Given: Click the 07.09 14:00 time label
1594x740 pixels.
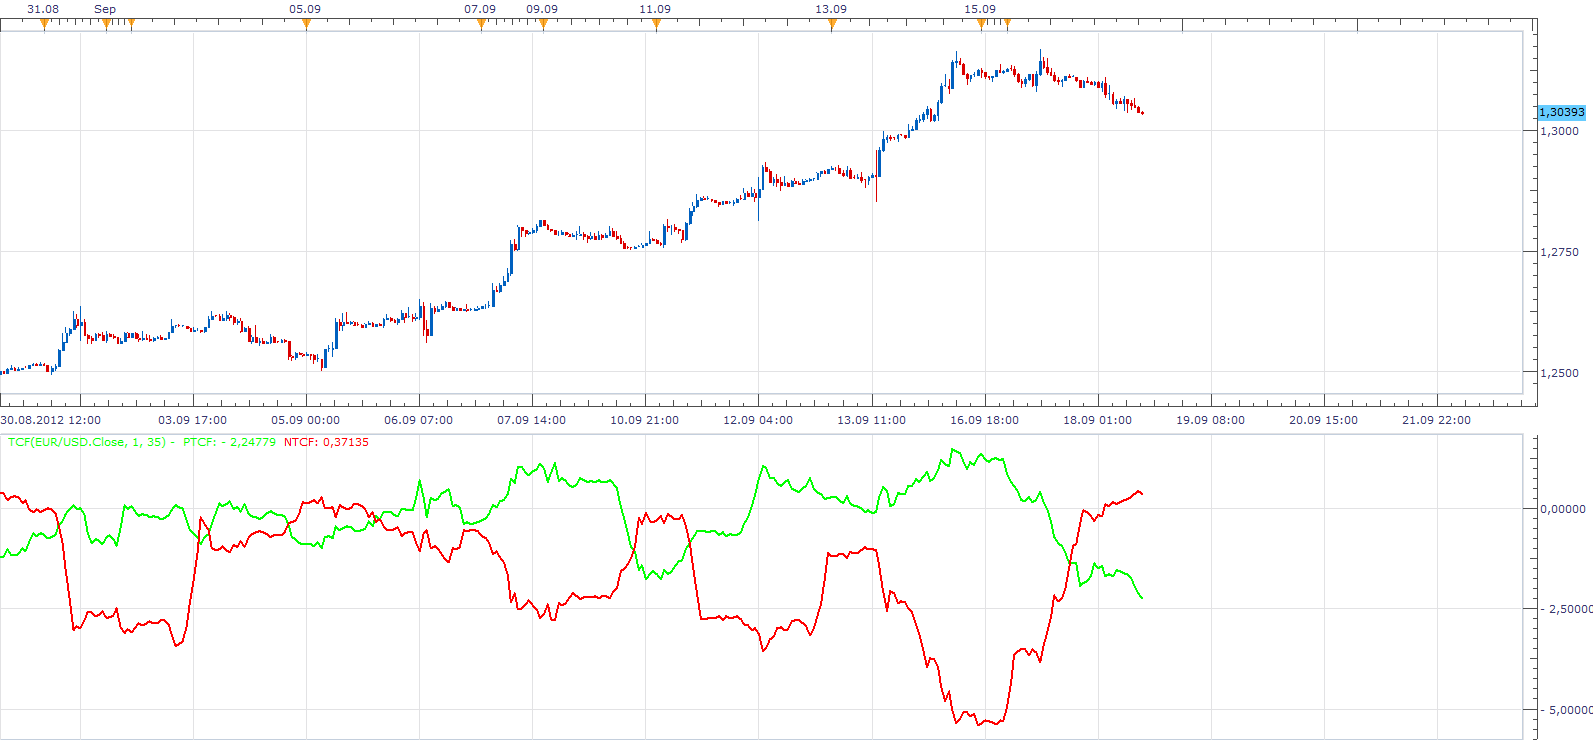Looking at the screenshot, I should (x=532, y=420).
